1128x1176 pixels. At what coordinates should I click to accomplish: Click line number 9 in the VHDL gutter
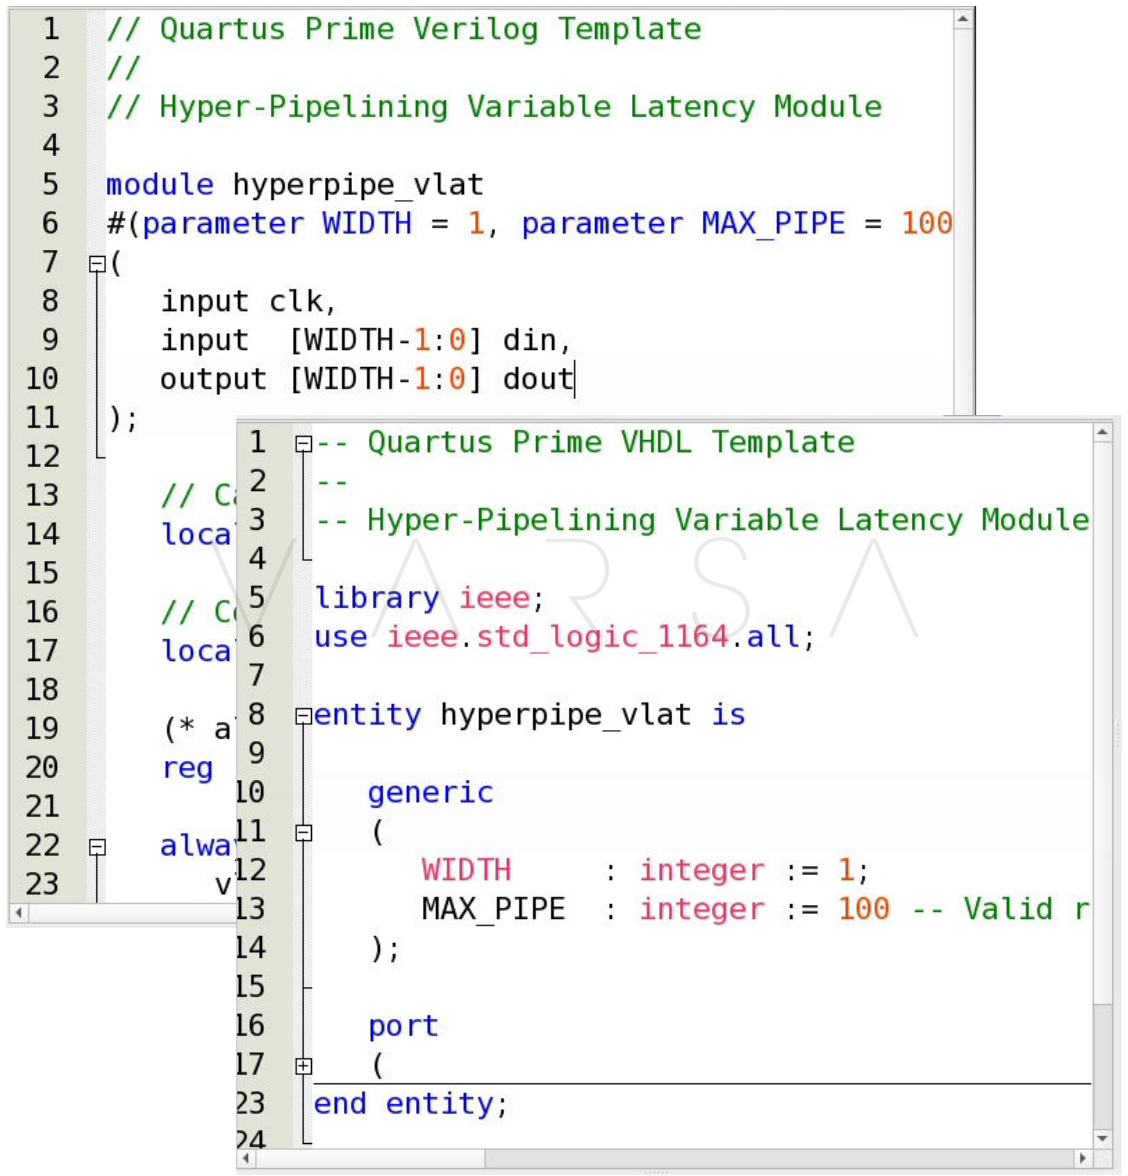[x=257, y=754]
